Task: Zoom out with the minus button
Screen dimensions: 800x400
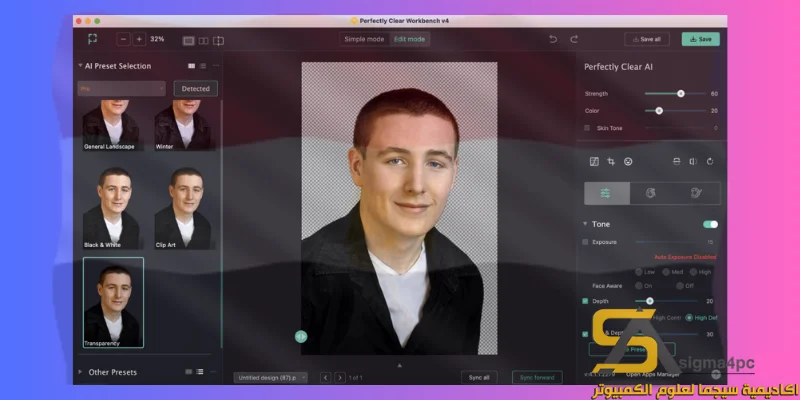Action: tap(123, 39)
